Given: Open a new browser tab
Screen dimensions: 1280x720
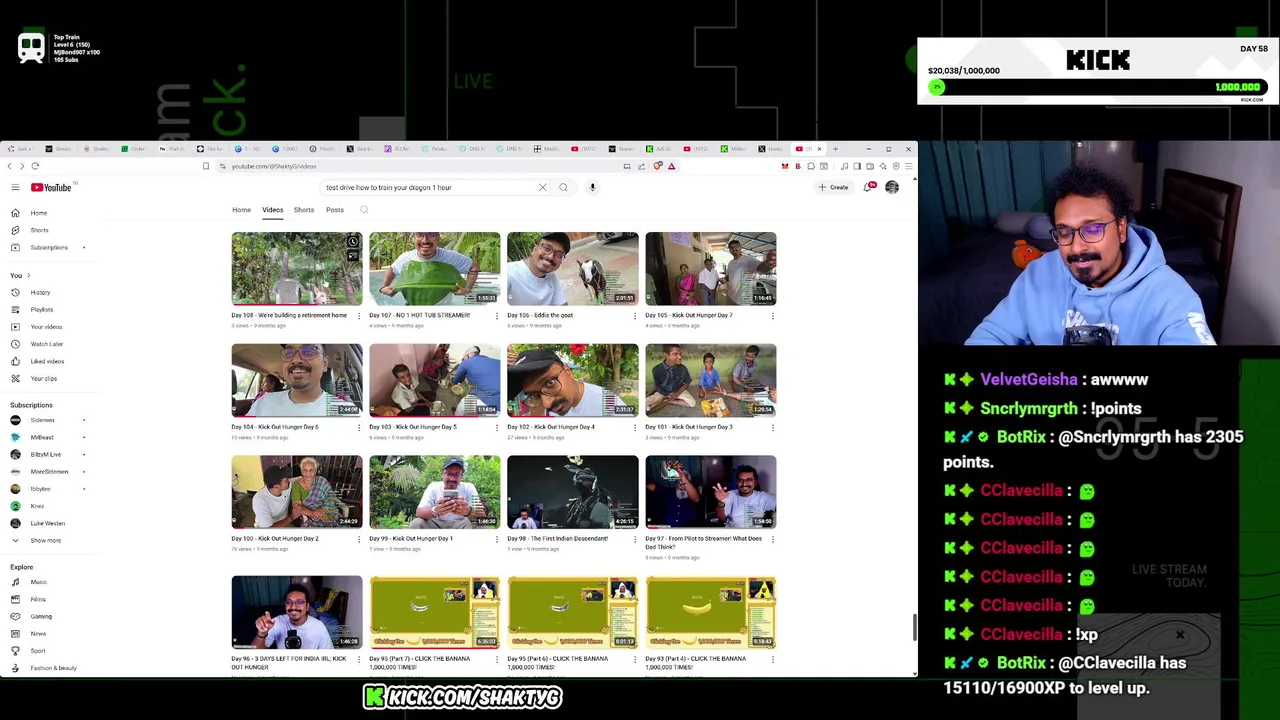Looking at the screenshot, I should click(x=835, y=149).
